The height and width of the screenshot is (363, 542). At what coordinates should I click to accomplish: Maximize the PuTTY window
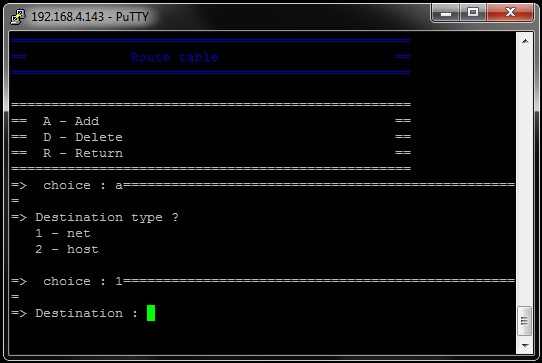tap(473, 13)
